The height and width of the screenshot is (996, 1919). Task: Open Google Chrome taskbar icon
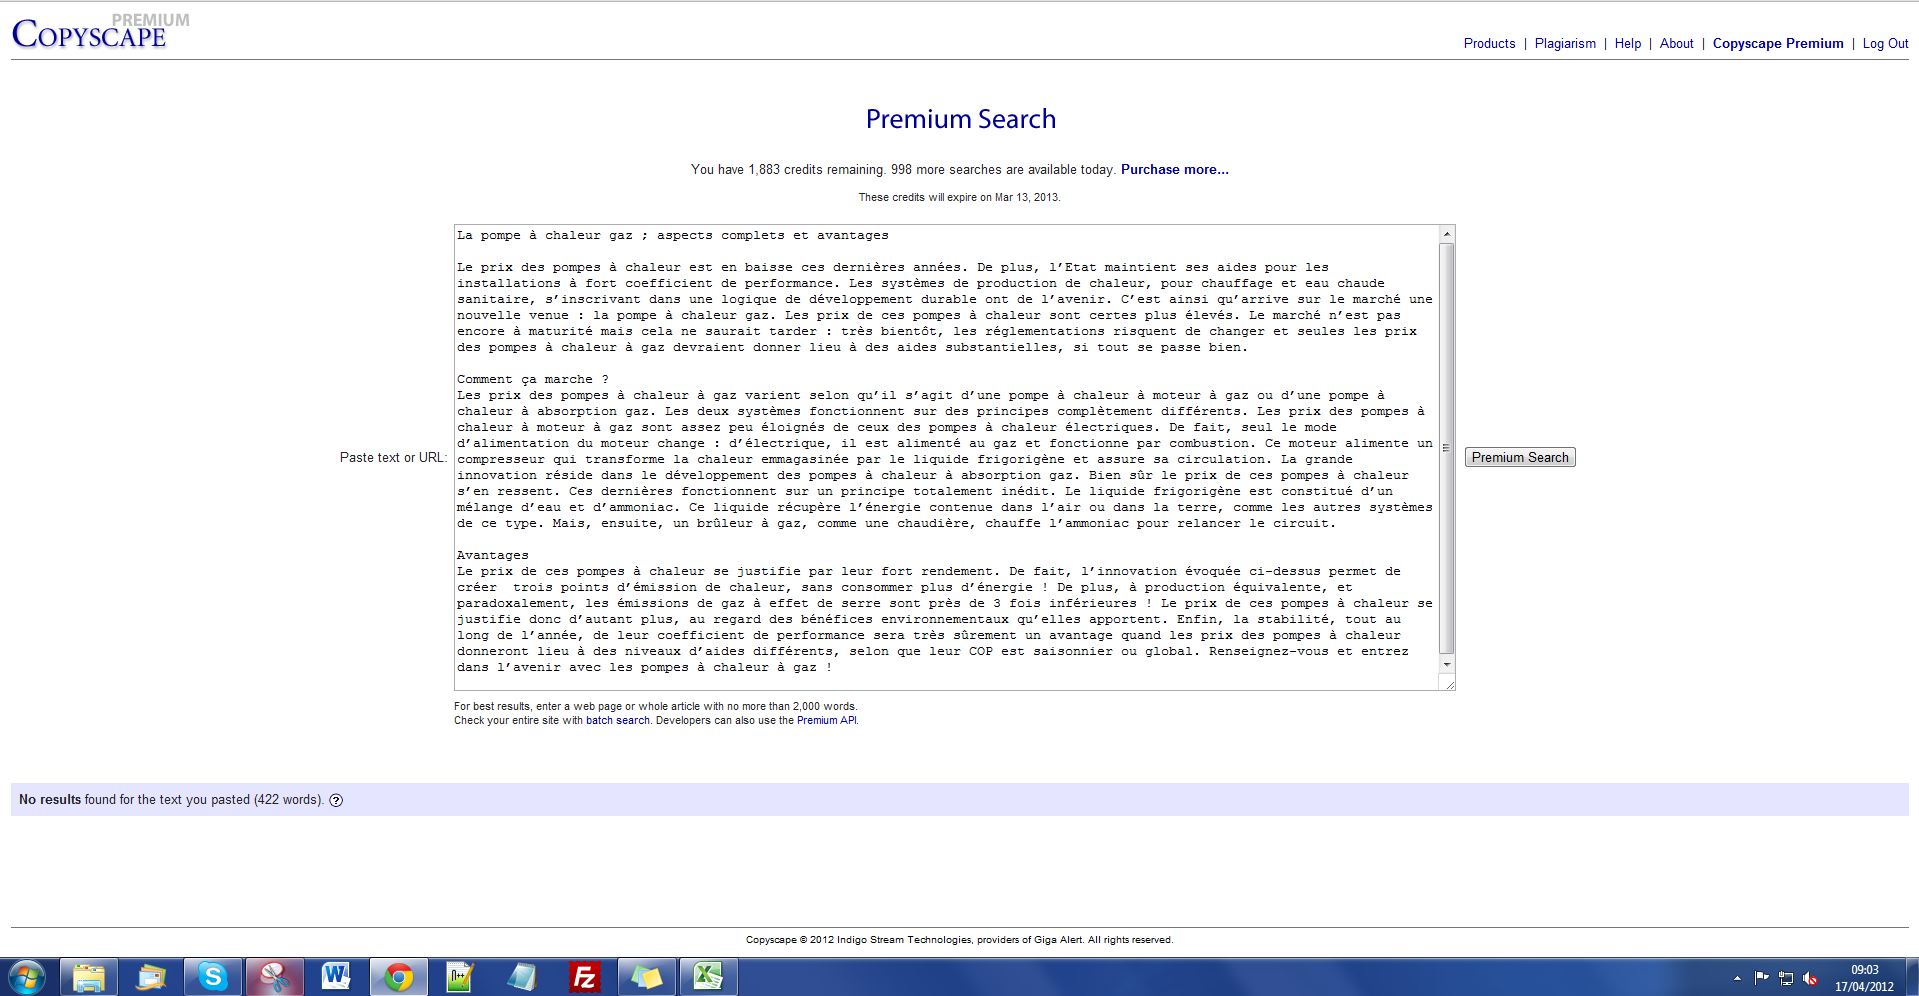[398, 976]
